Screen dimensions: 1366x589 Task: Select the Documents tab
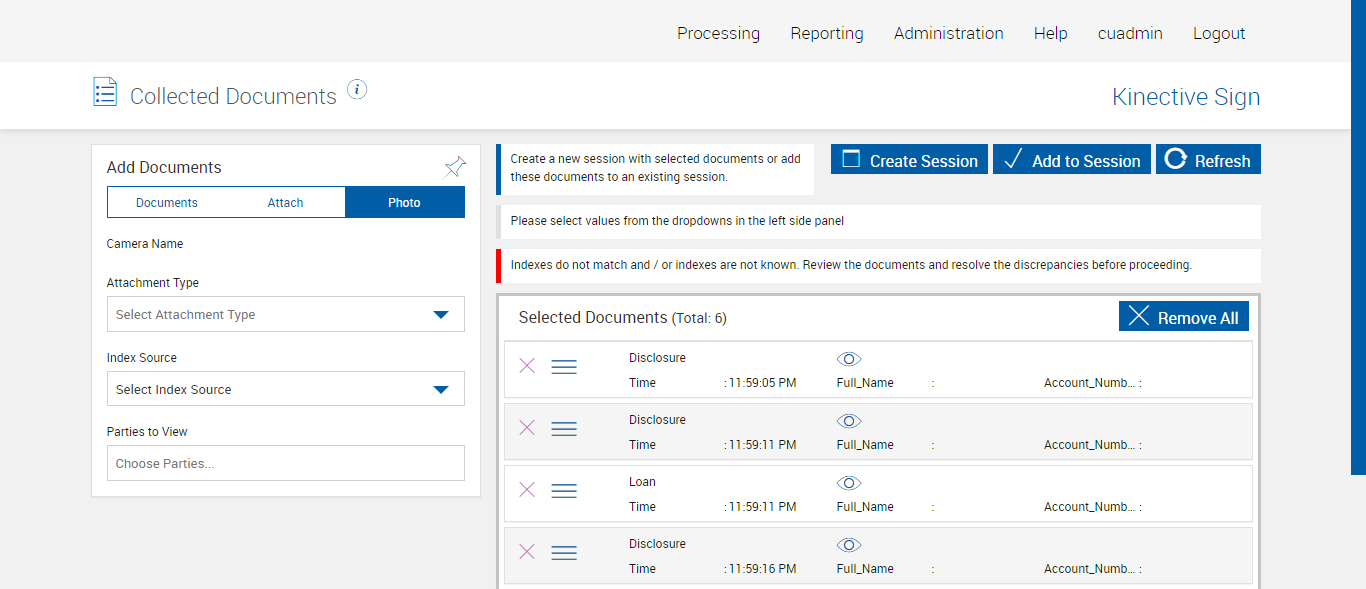[x=167, y=202]
